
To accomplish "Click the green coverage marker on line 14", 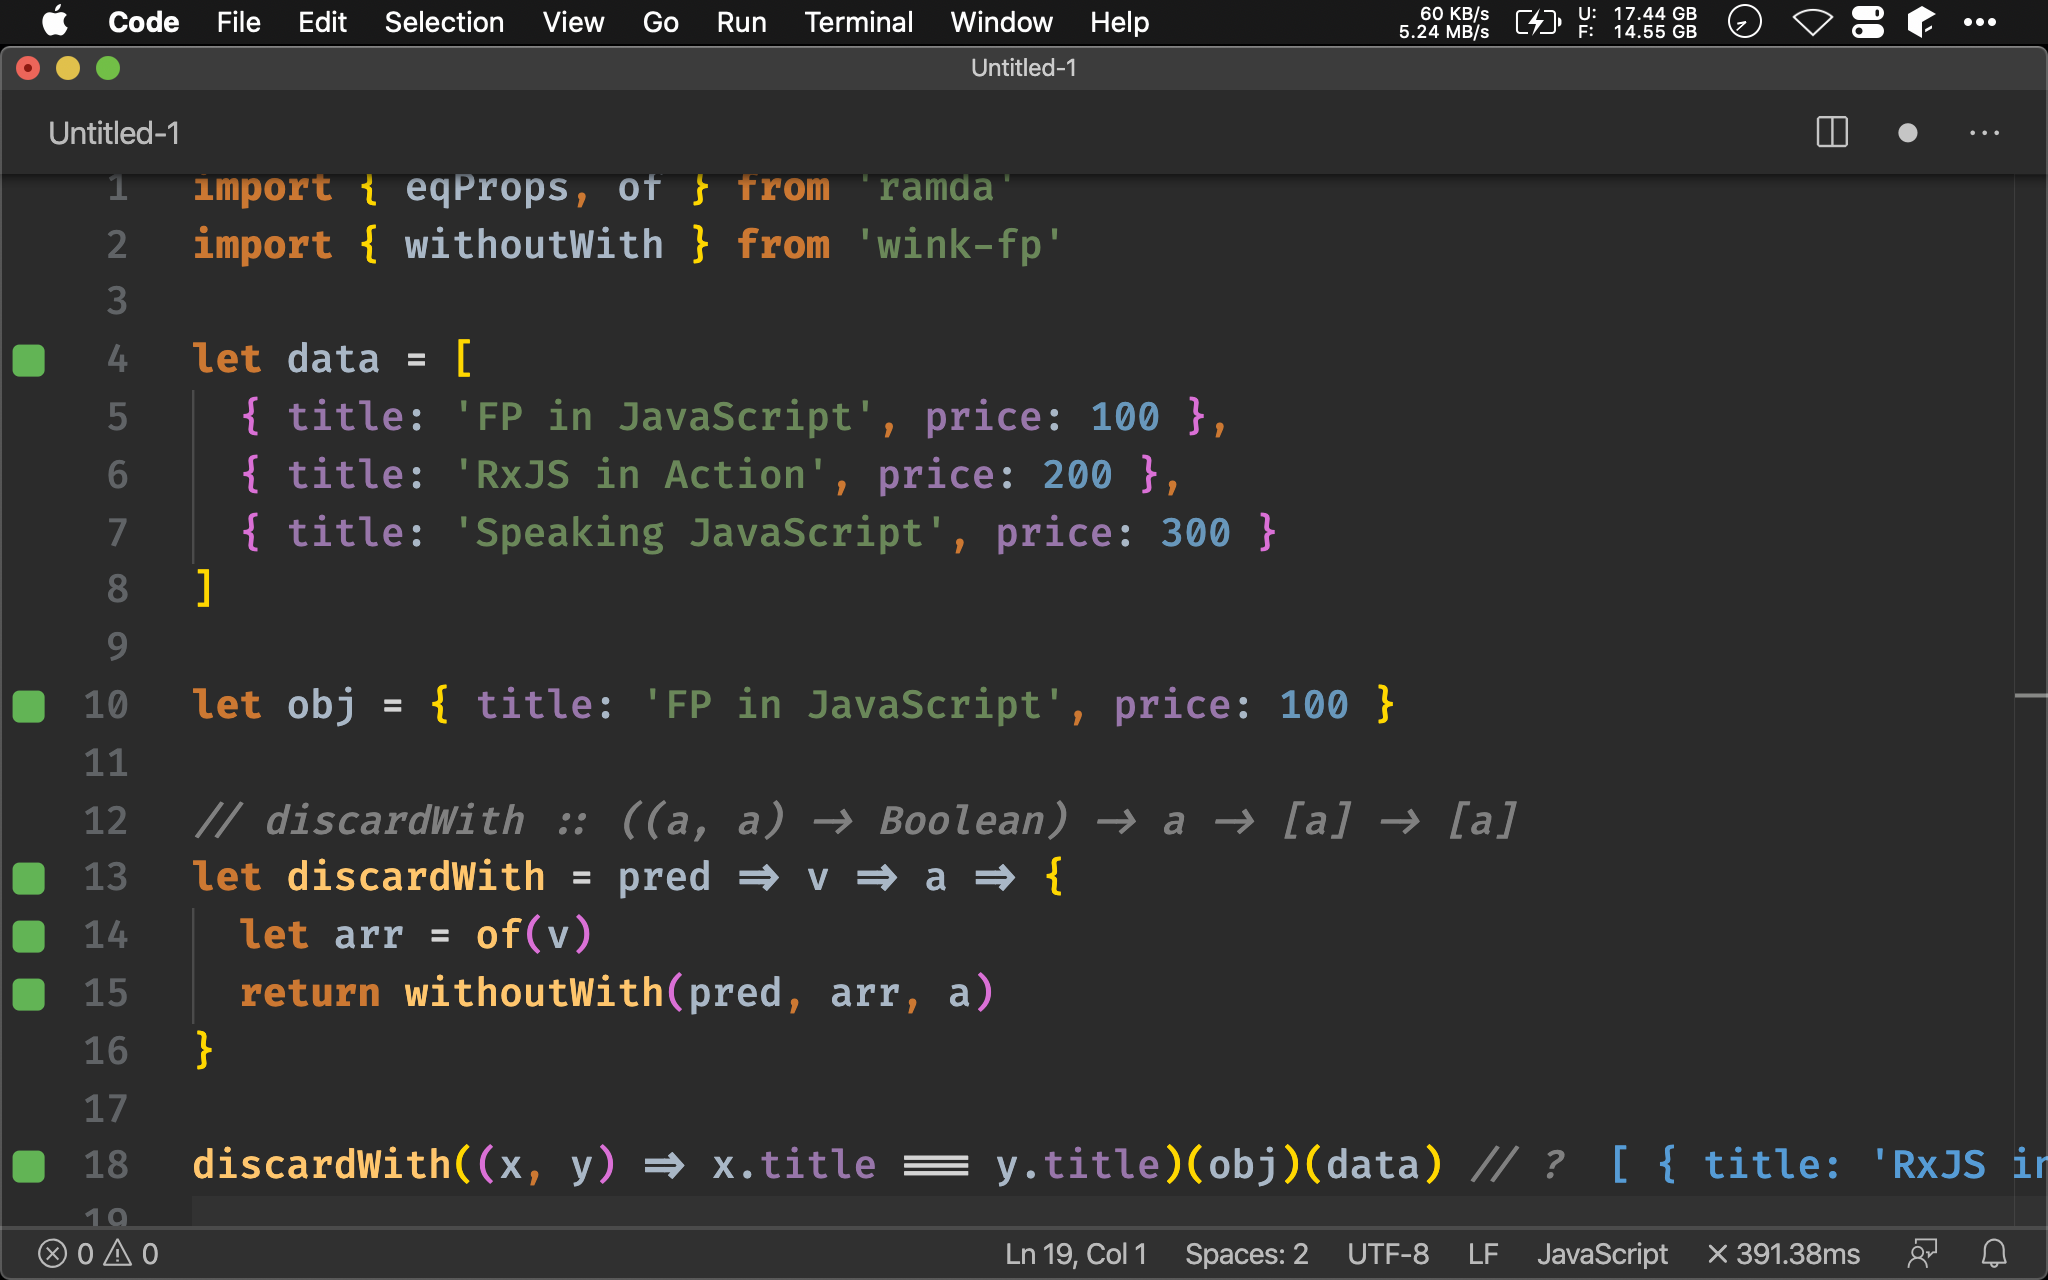I will [x=29, y=936].
